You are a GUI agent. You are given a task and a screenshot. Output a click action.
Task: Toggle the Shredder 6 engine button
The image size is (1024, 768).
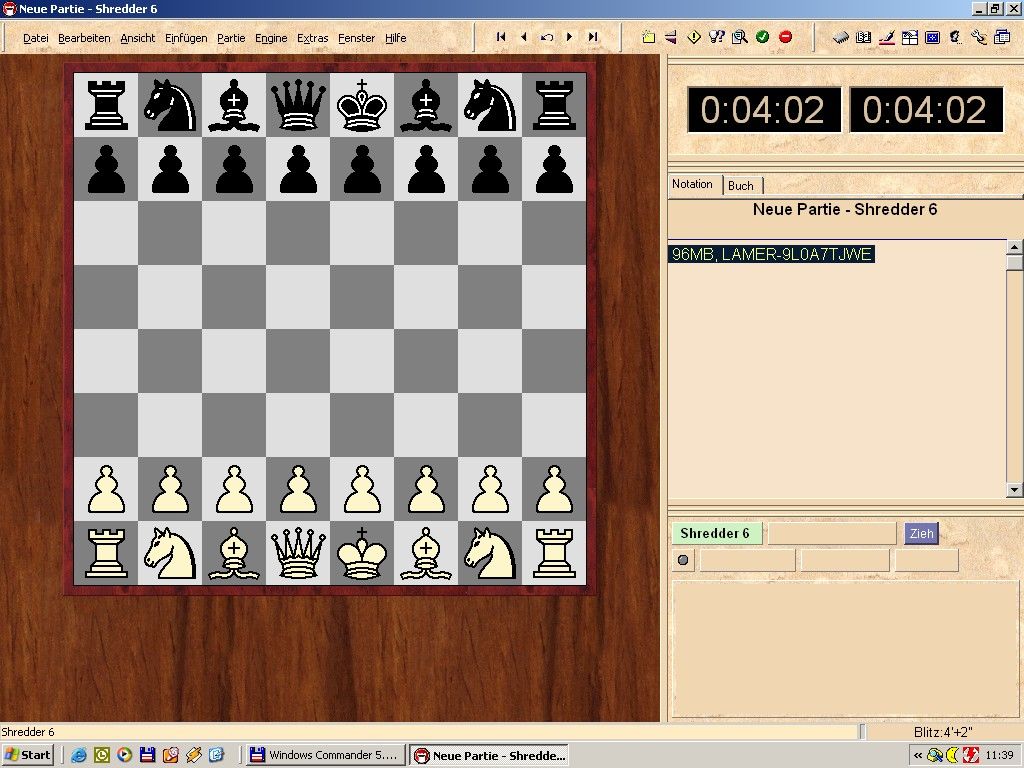(716, 533)
